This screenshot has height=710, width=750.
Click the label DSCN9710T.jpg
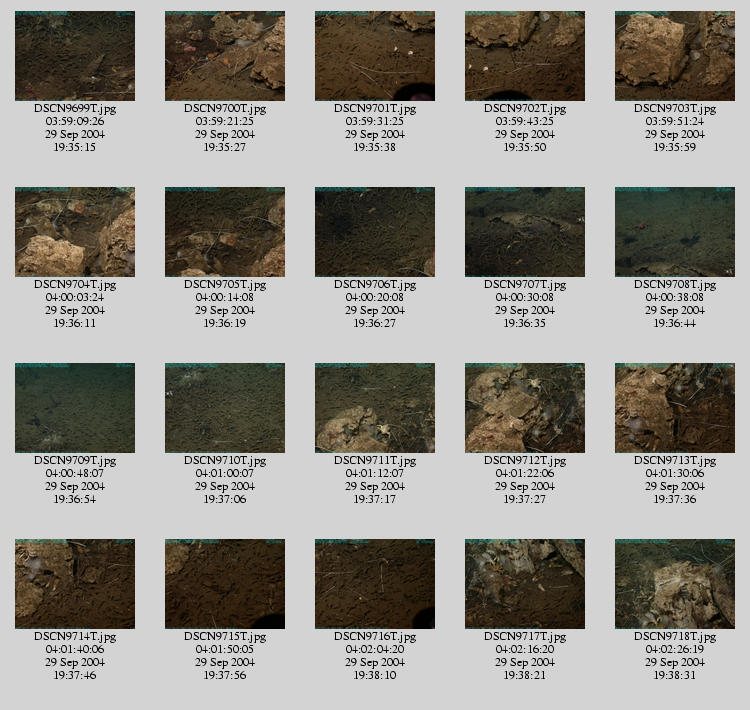pyautogui.click(x=225, y=461)
